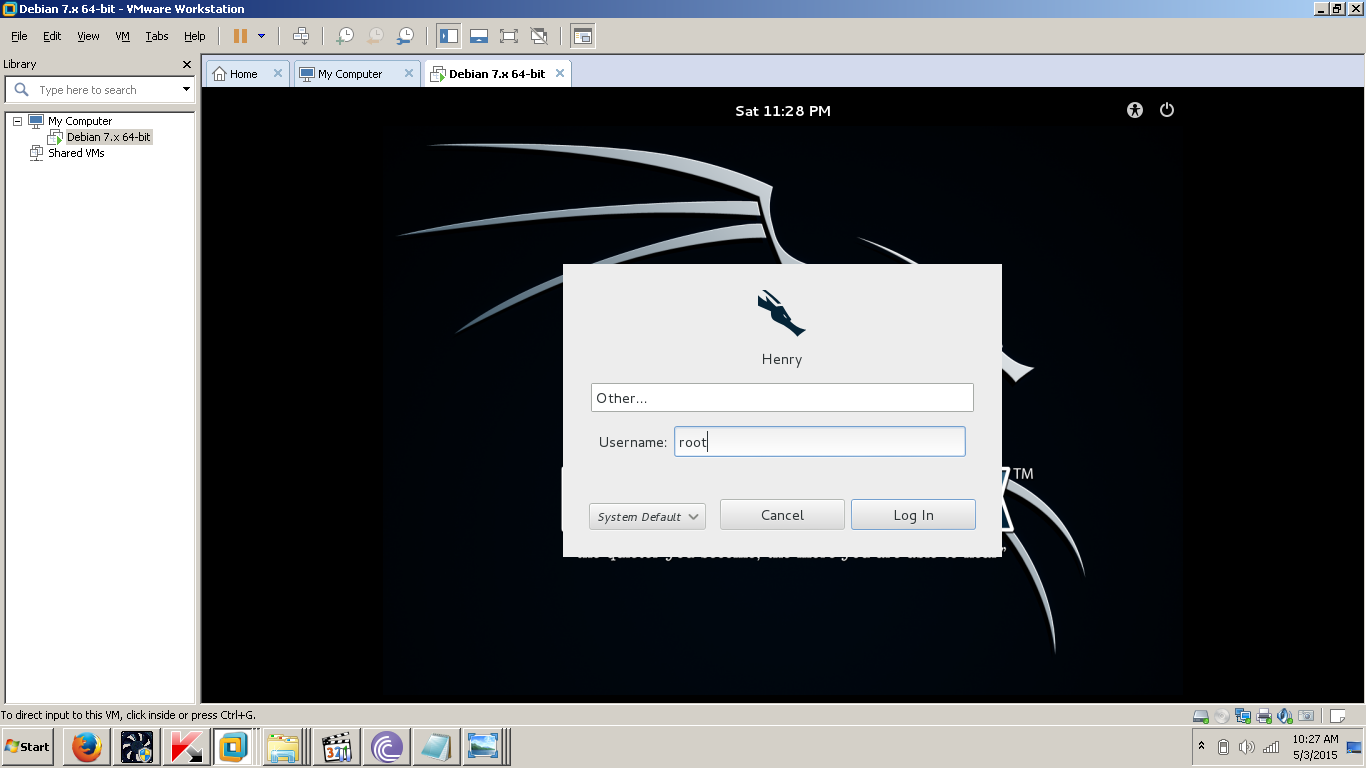
Task: Open the Tabs menu
Action: point(157,36)
